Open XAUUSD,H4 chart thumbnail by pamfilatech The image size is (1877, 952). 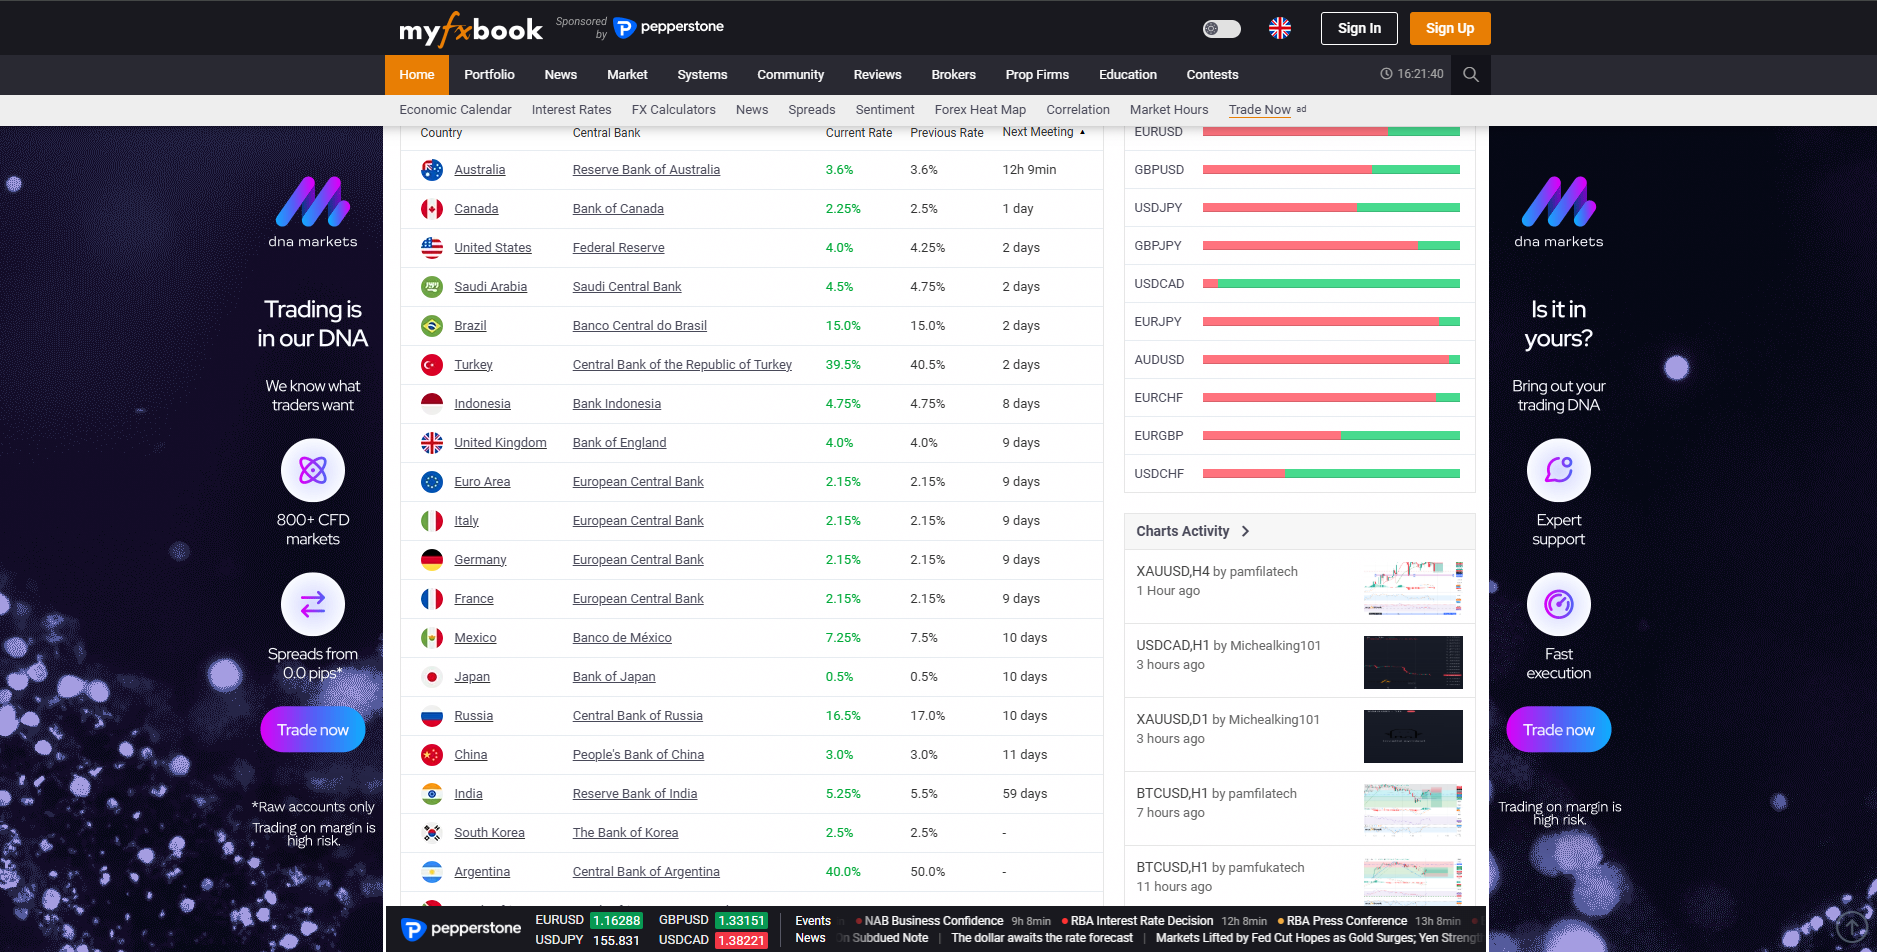pos(1412,588)
